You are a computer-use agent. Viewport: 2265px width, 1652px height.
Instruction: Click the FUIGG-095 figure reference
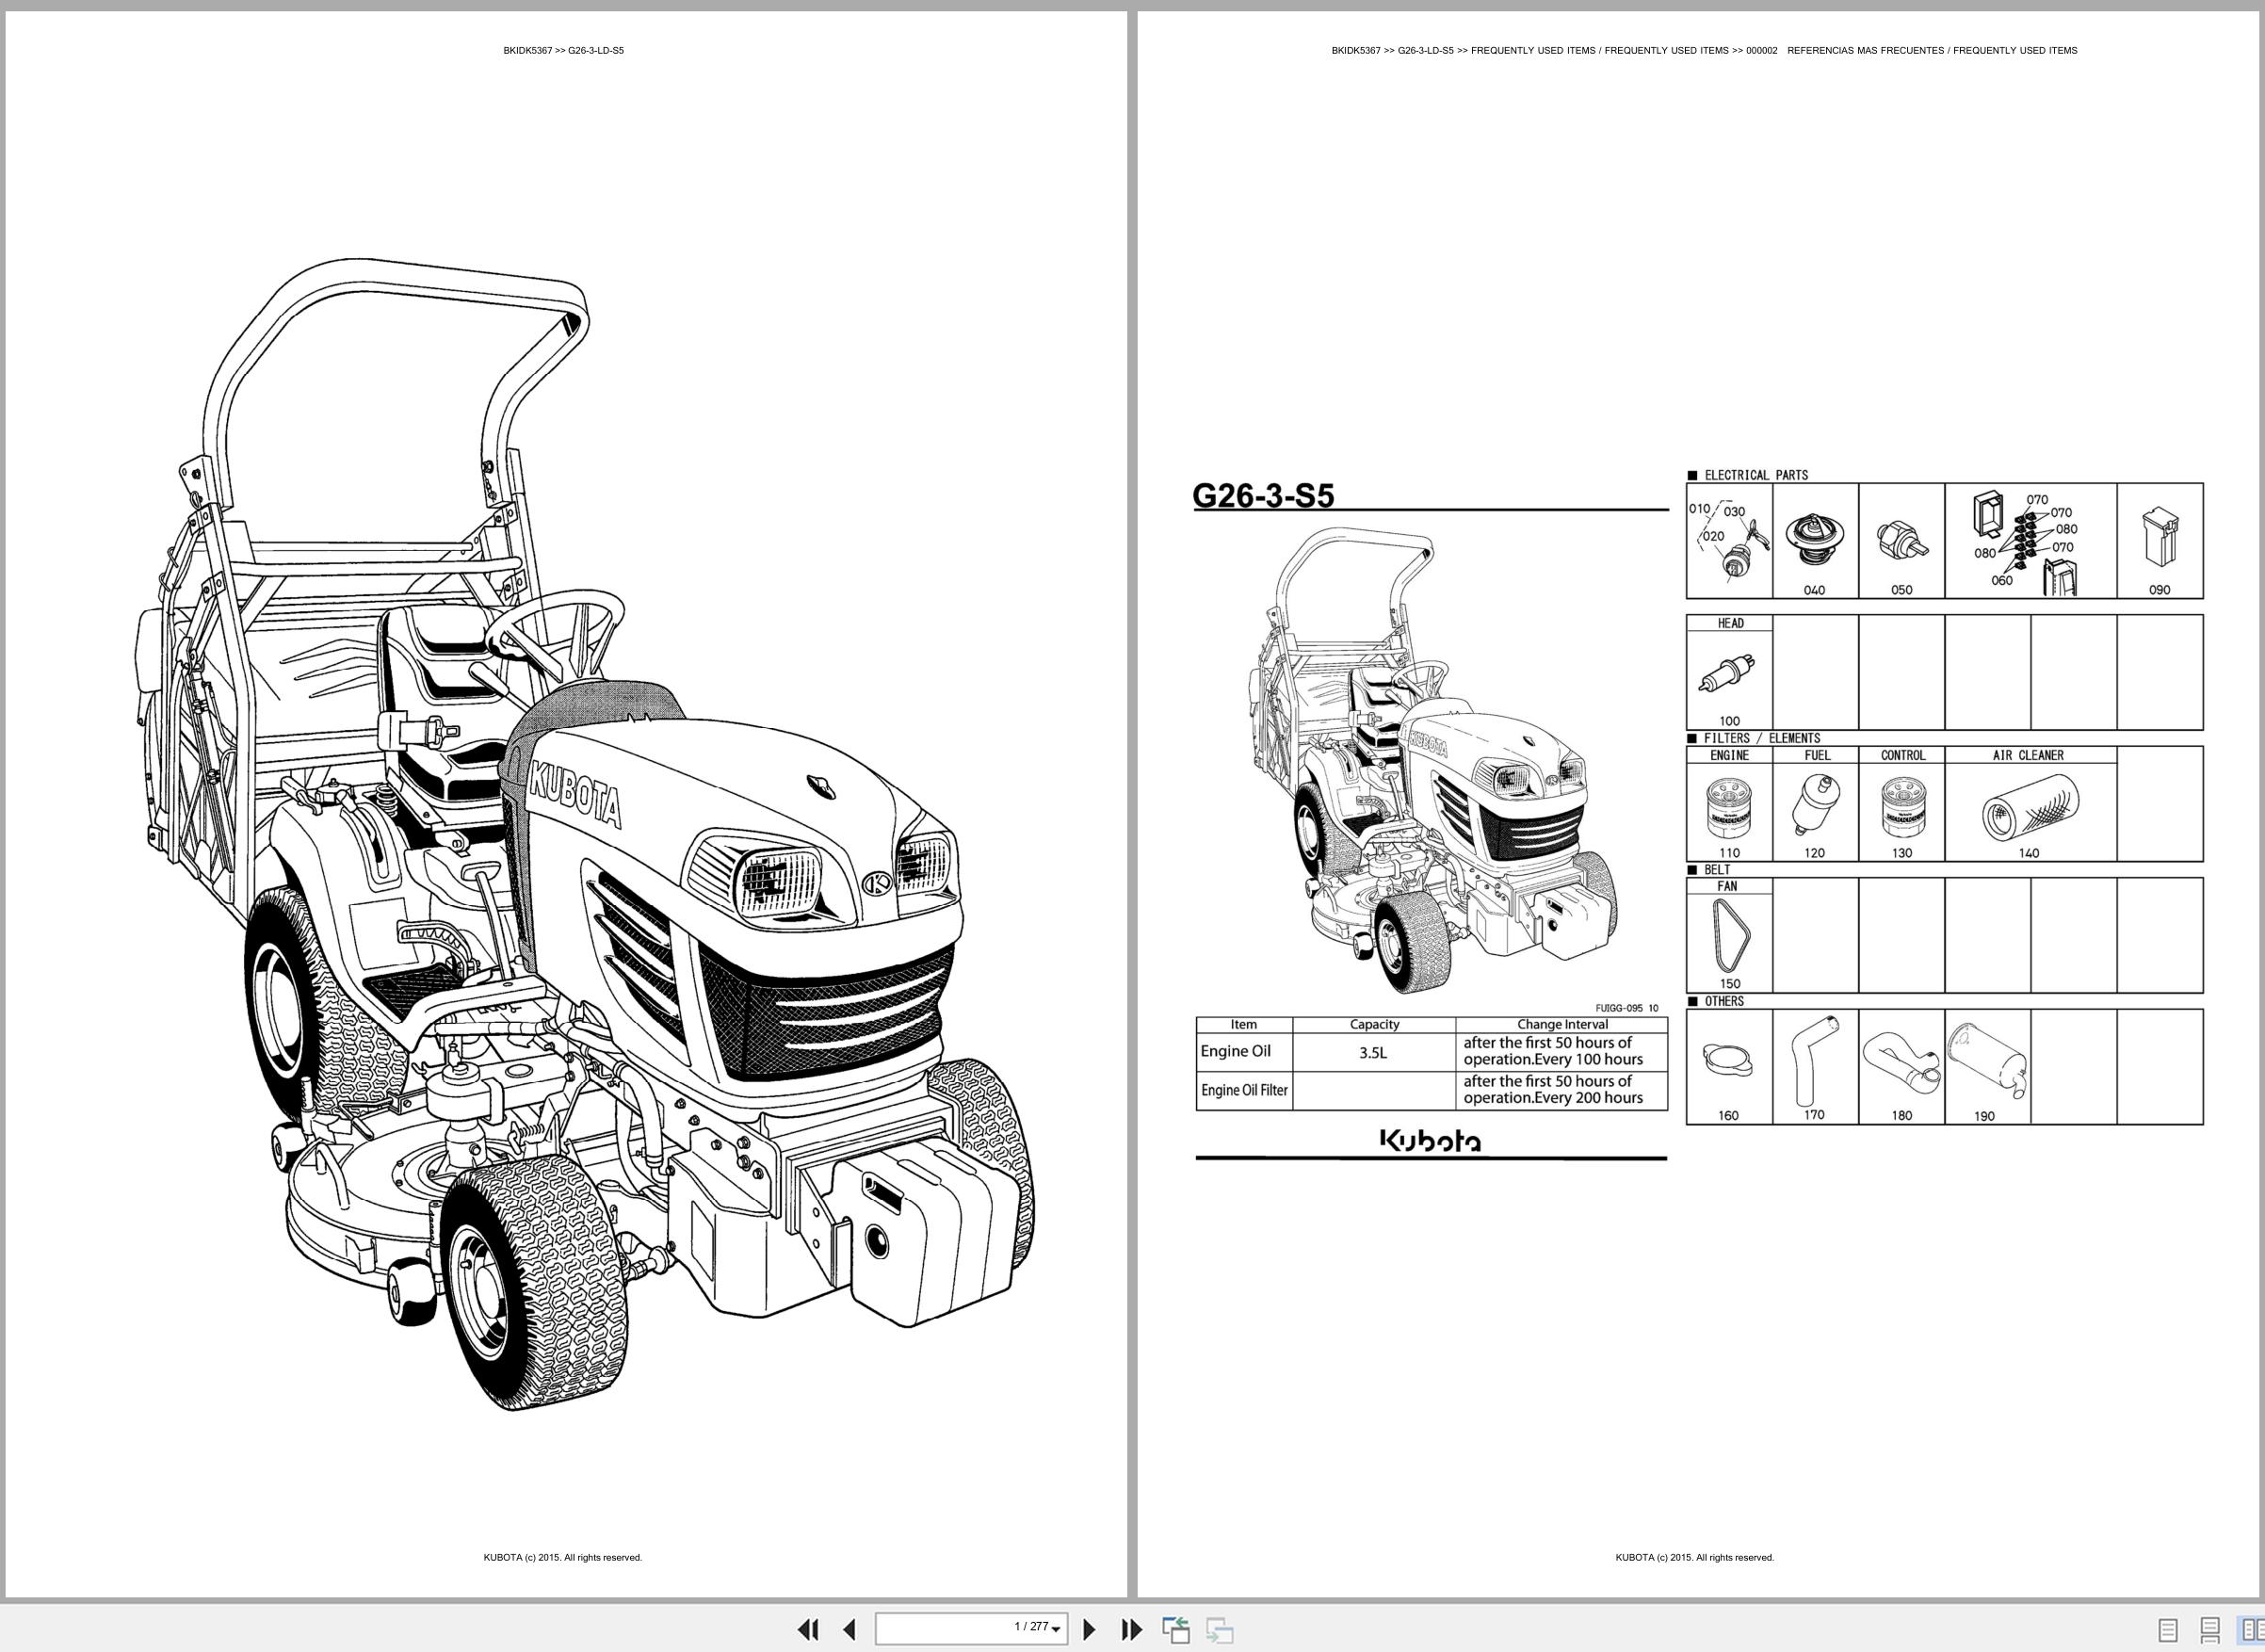pyautogui.click(x=1626, y=1008)
